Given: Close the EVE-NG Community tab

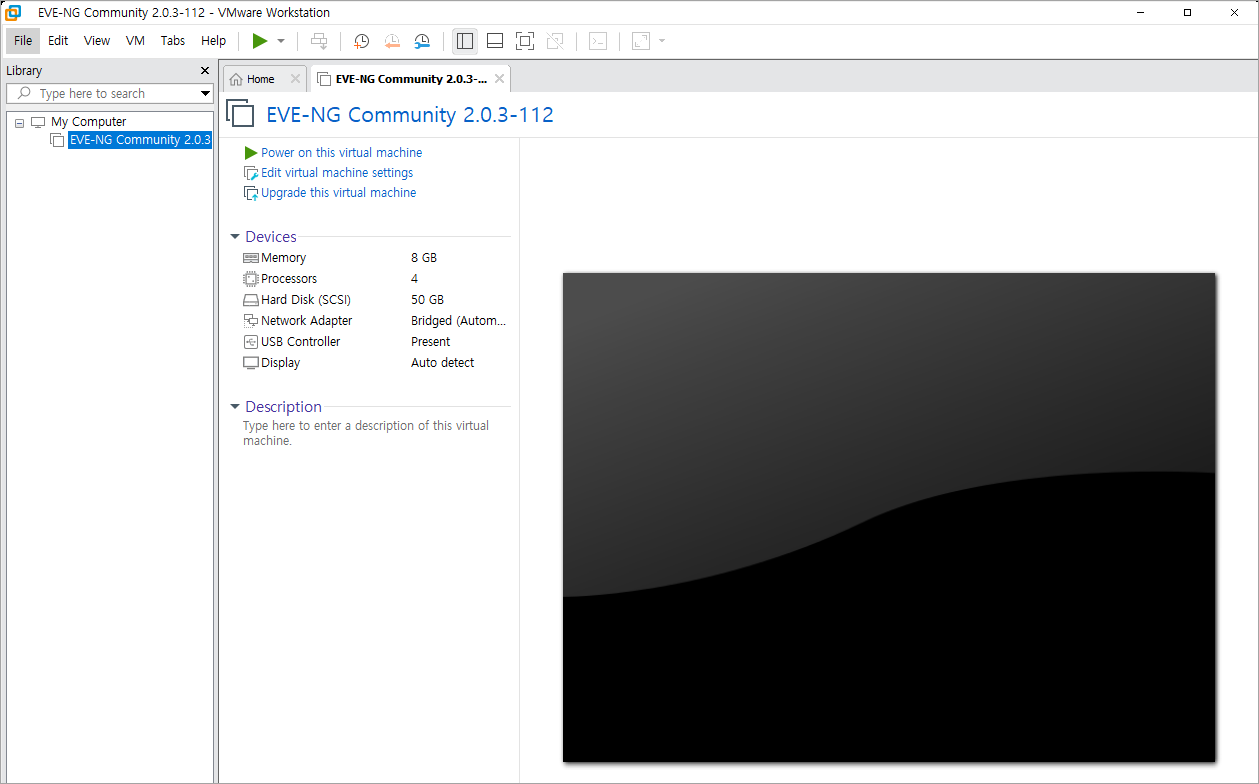Looking at the screenshot, I should (500, 79).
